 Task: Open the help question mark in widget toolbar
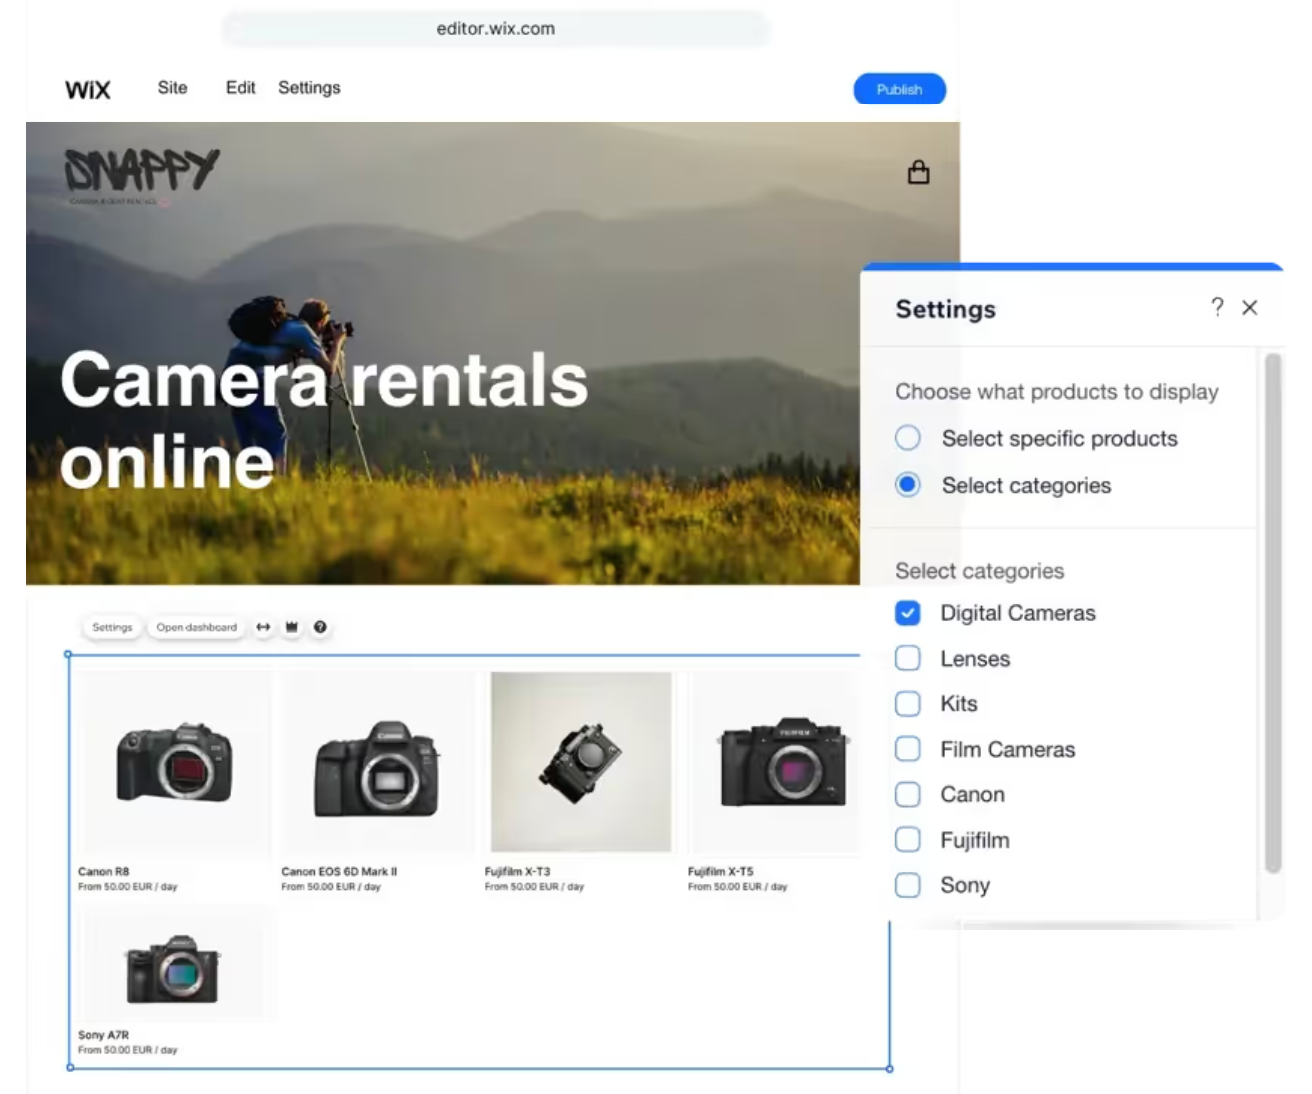coord(320,627)
